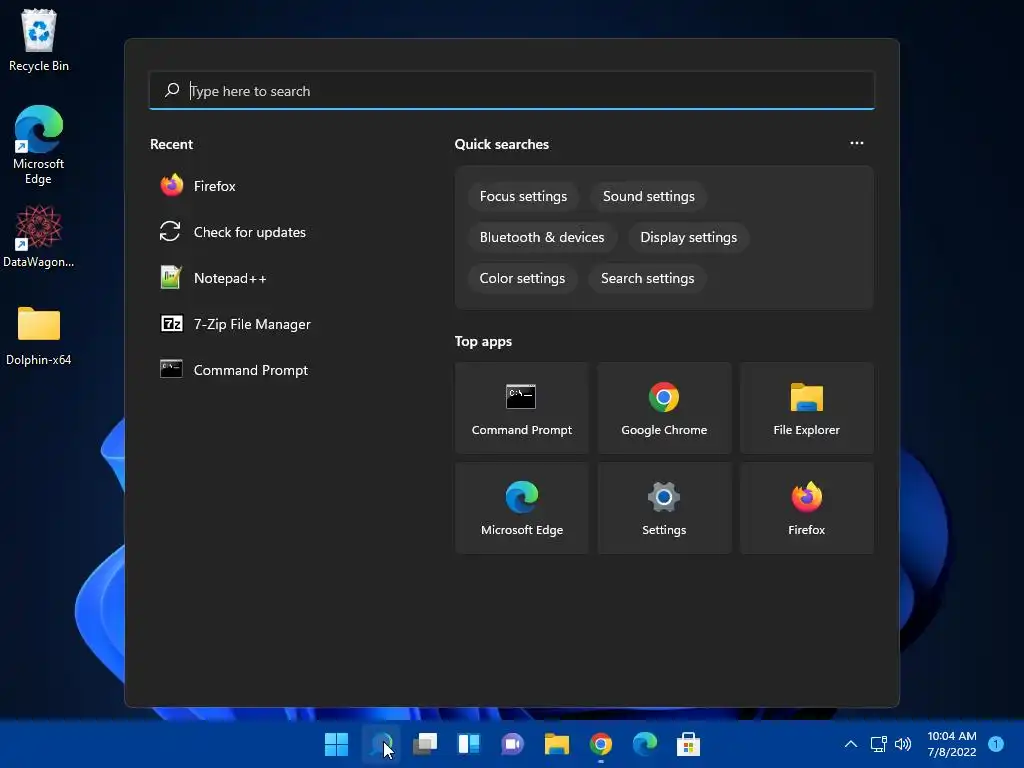Image resolution: width=1024 pixels, height=768 pixels.
Task: Open the clock showing 10:04 AM
Action: [x=952, y=744]
